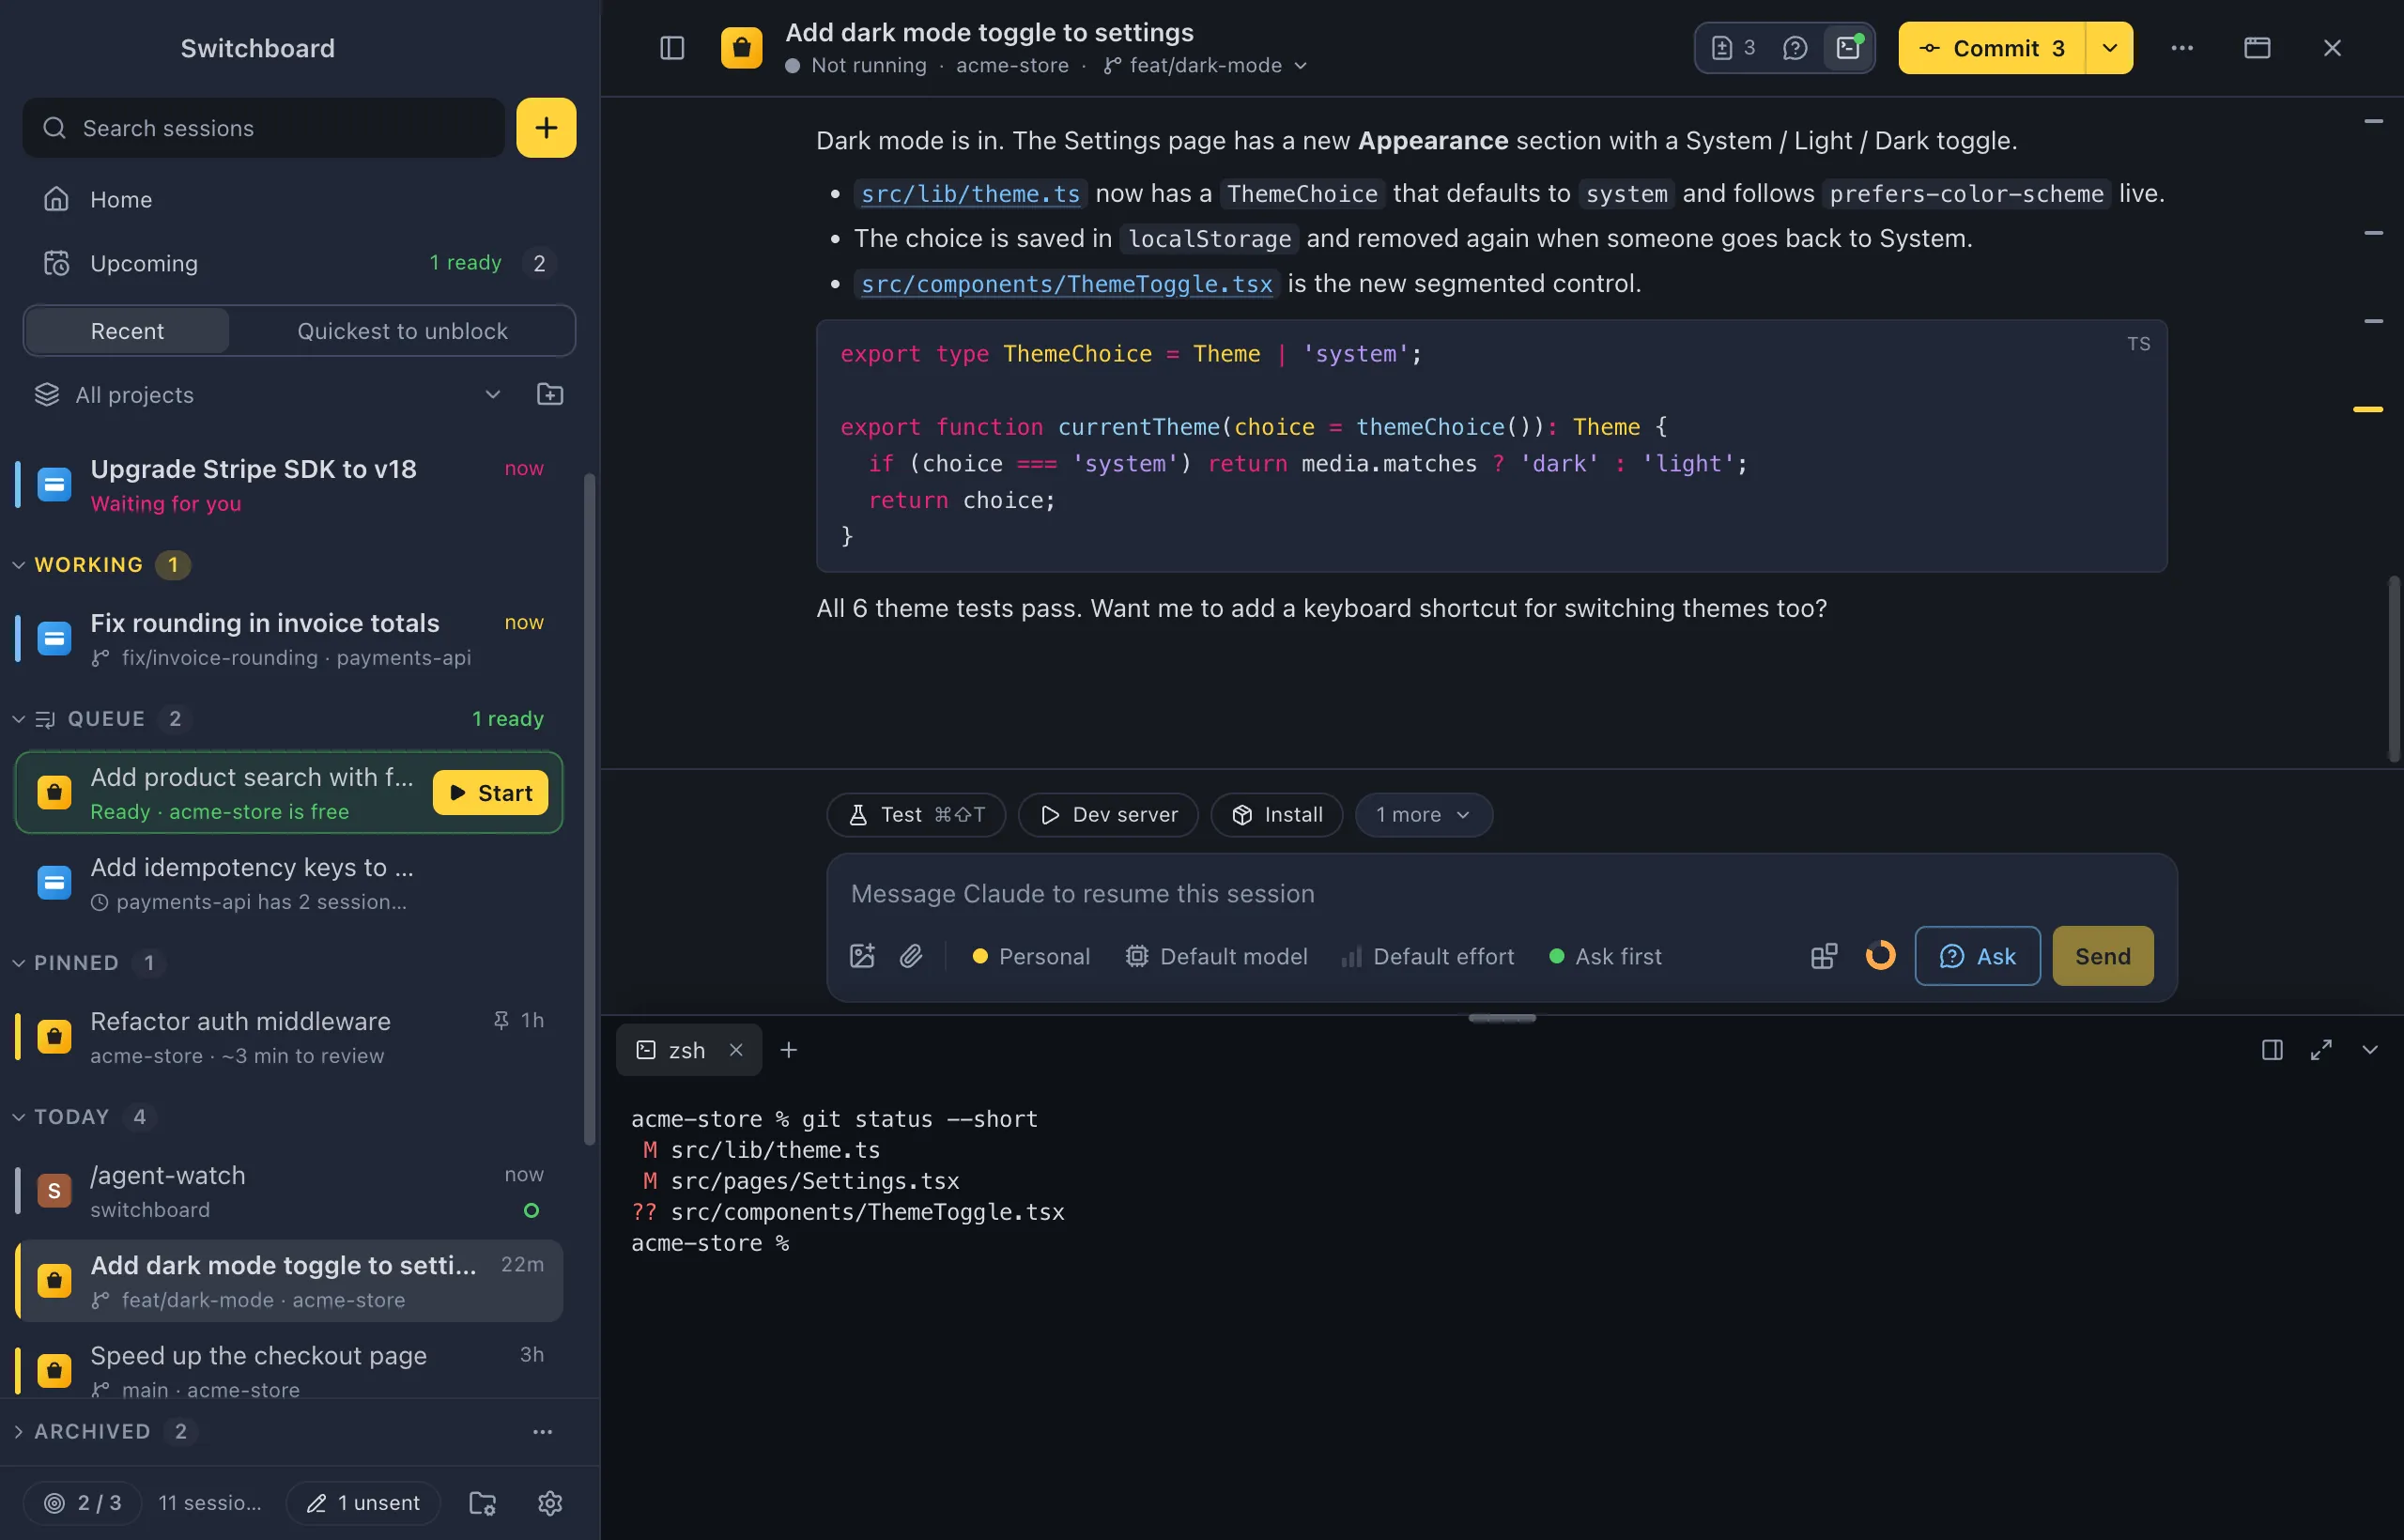The image size is (2404, 1540).
Task: Open the Archived section three-dot menu
Action: coord(542,1432)
